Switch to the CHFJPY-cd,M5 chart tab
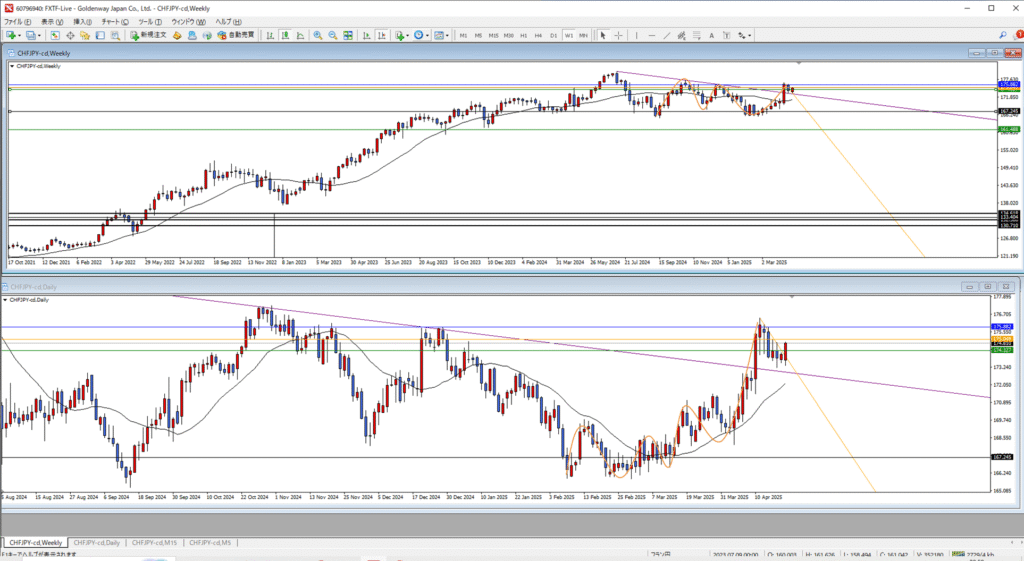 tap(210, 543)
